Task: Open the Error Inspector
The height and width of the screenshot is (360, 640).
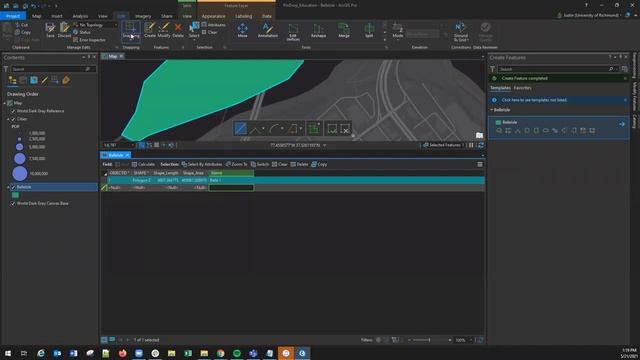Action: (89, 40)
